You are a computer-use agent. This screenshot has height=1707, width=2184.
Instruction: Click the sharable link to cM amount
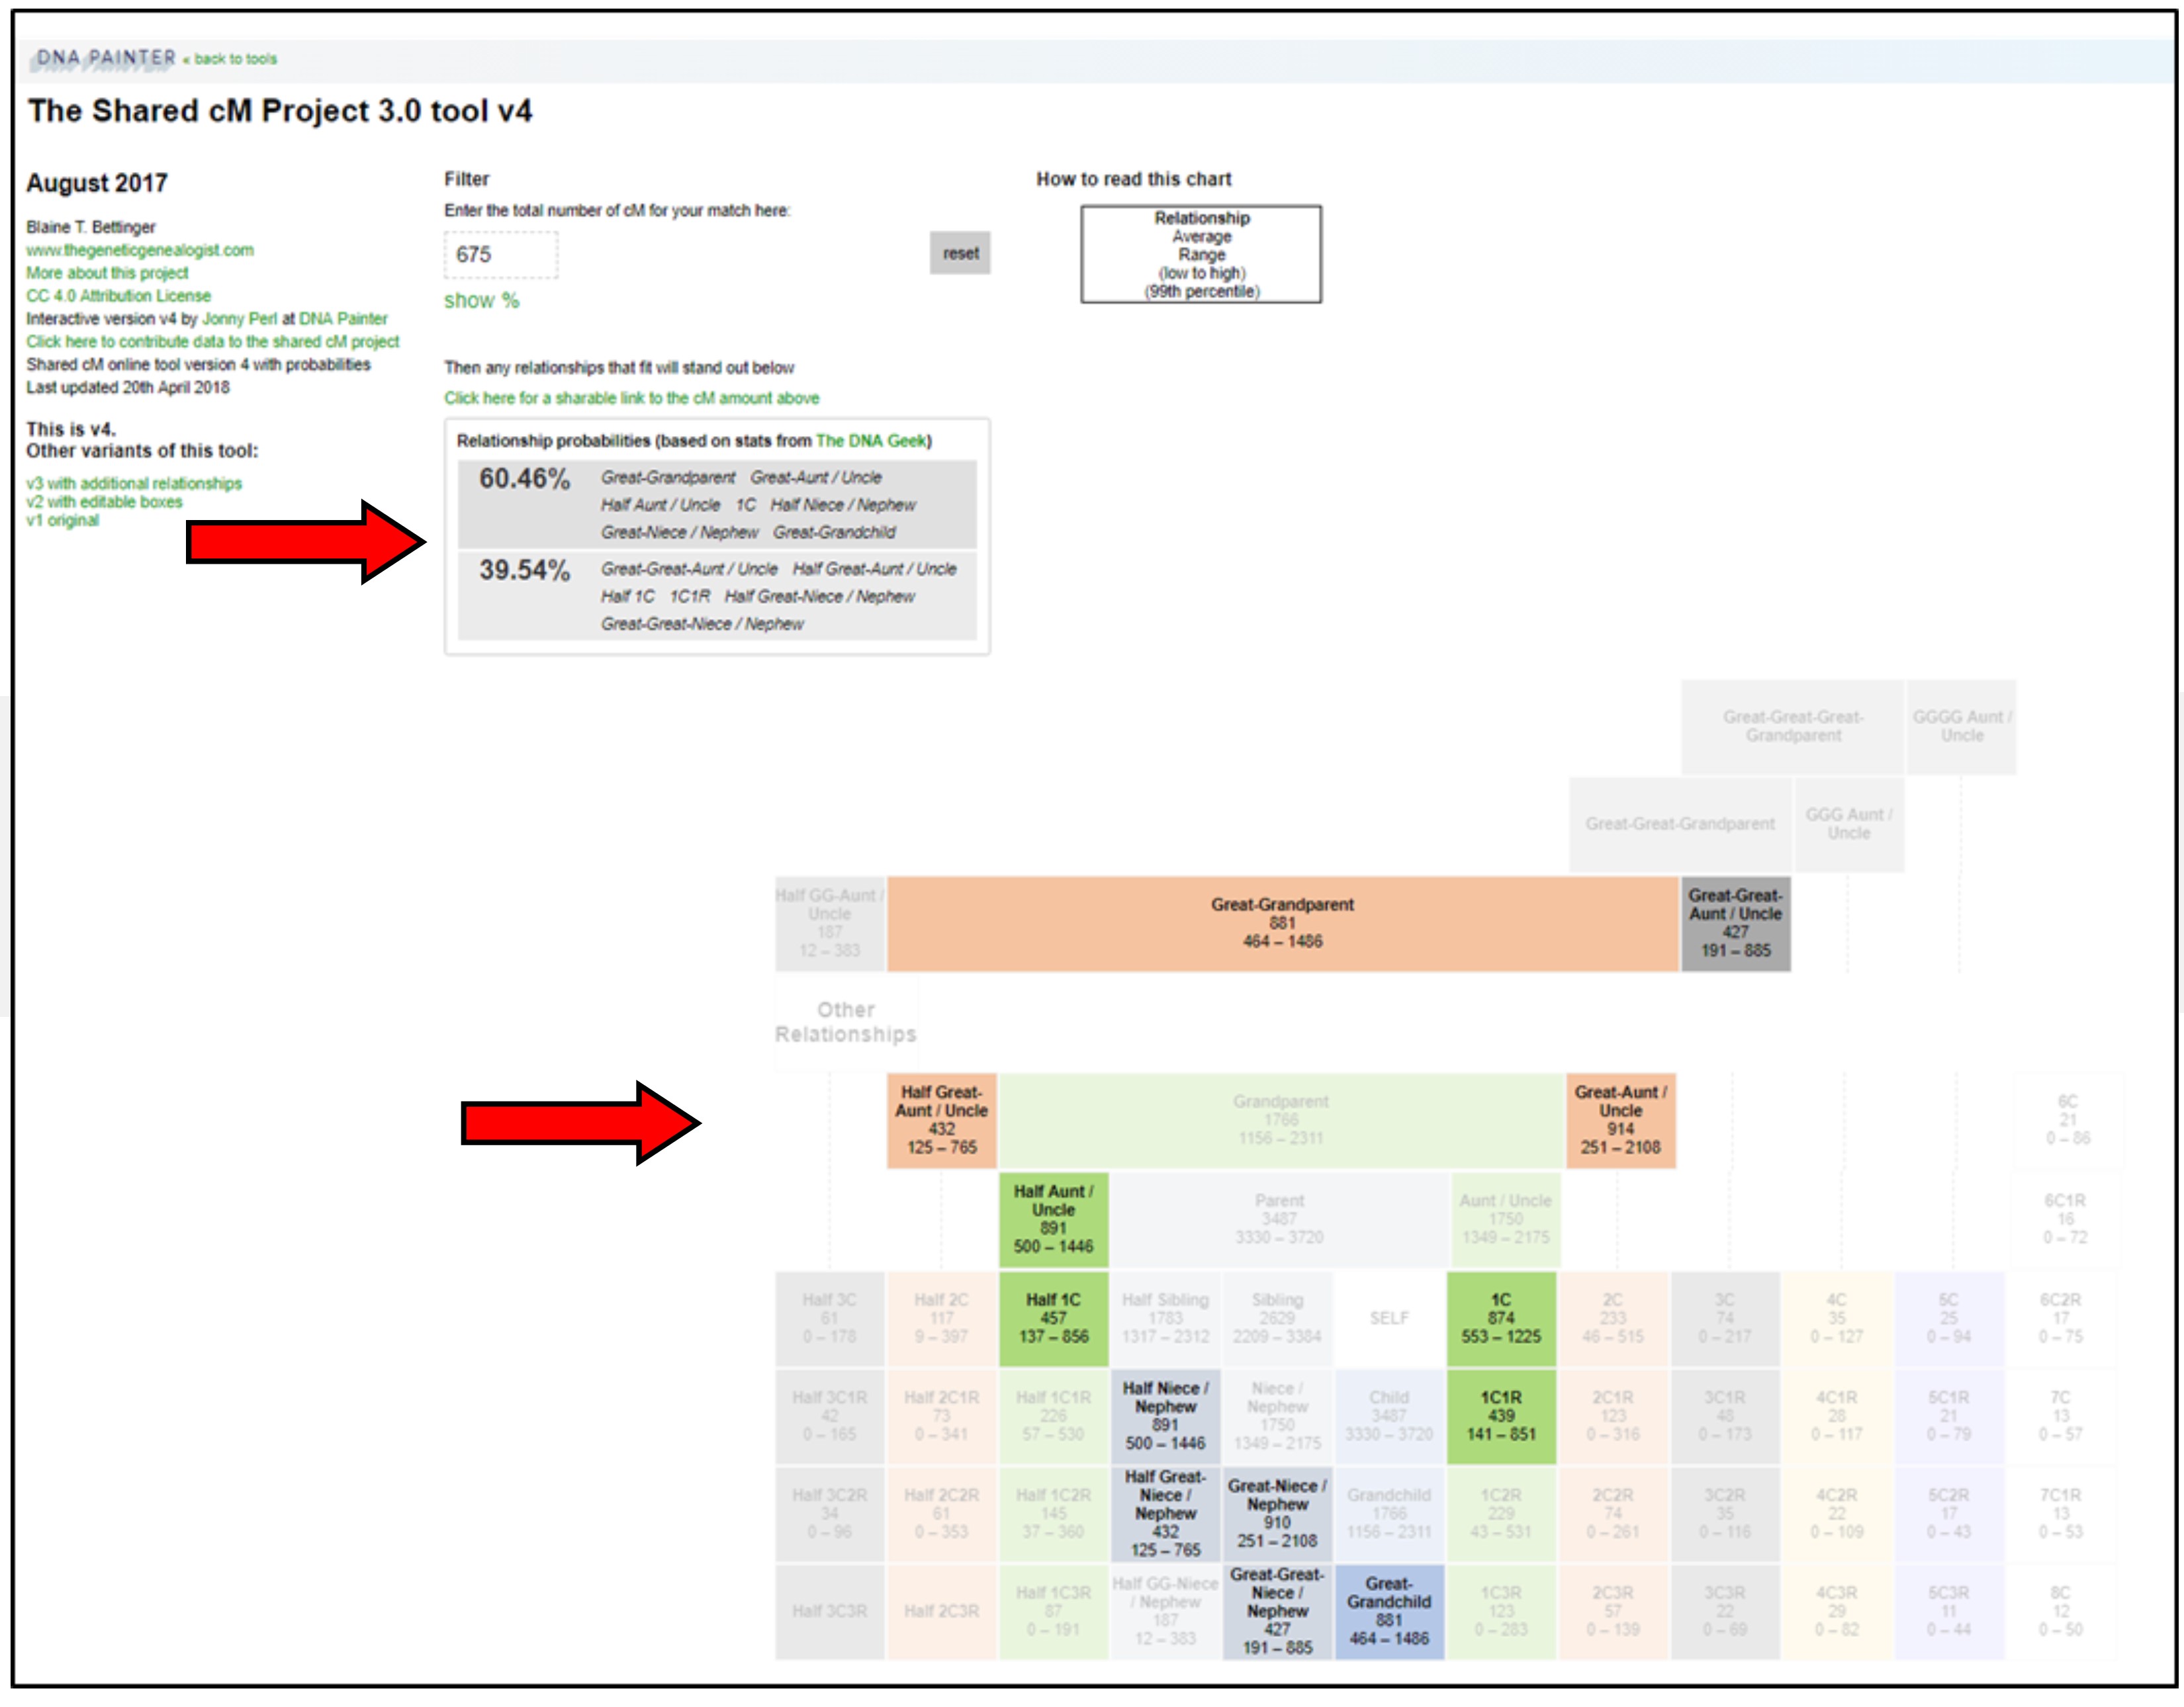pos(631,398)
